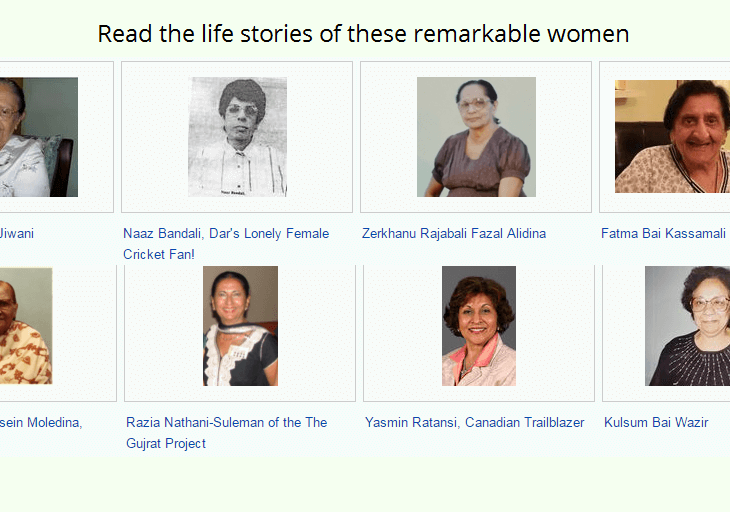Open the Moledina photo thumbnail
The height and width of the screenshot is (512, 730).
(25, 326)
